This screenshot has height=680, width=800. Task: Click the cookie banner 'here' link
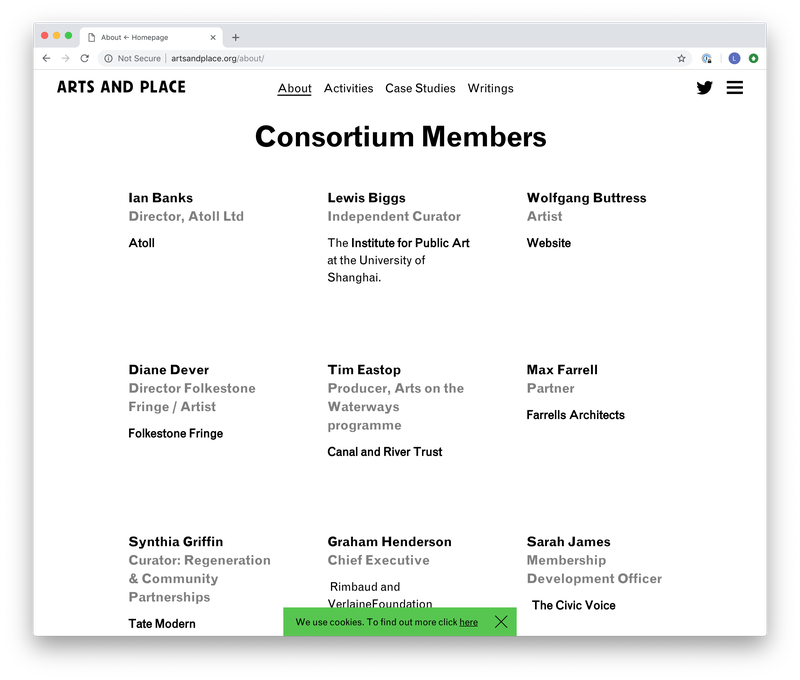(468, 622)
